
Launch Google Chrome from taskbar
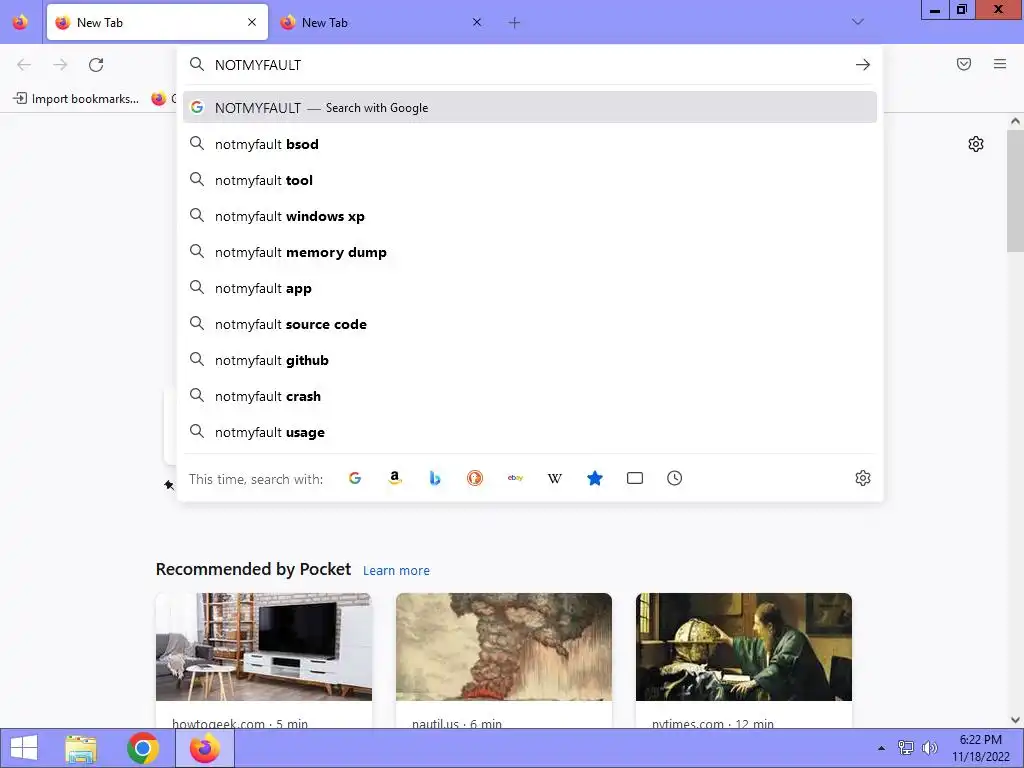[x=143, y=749]
